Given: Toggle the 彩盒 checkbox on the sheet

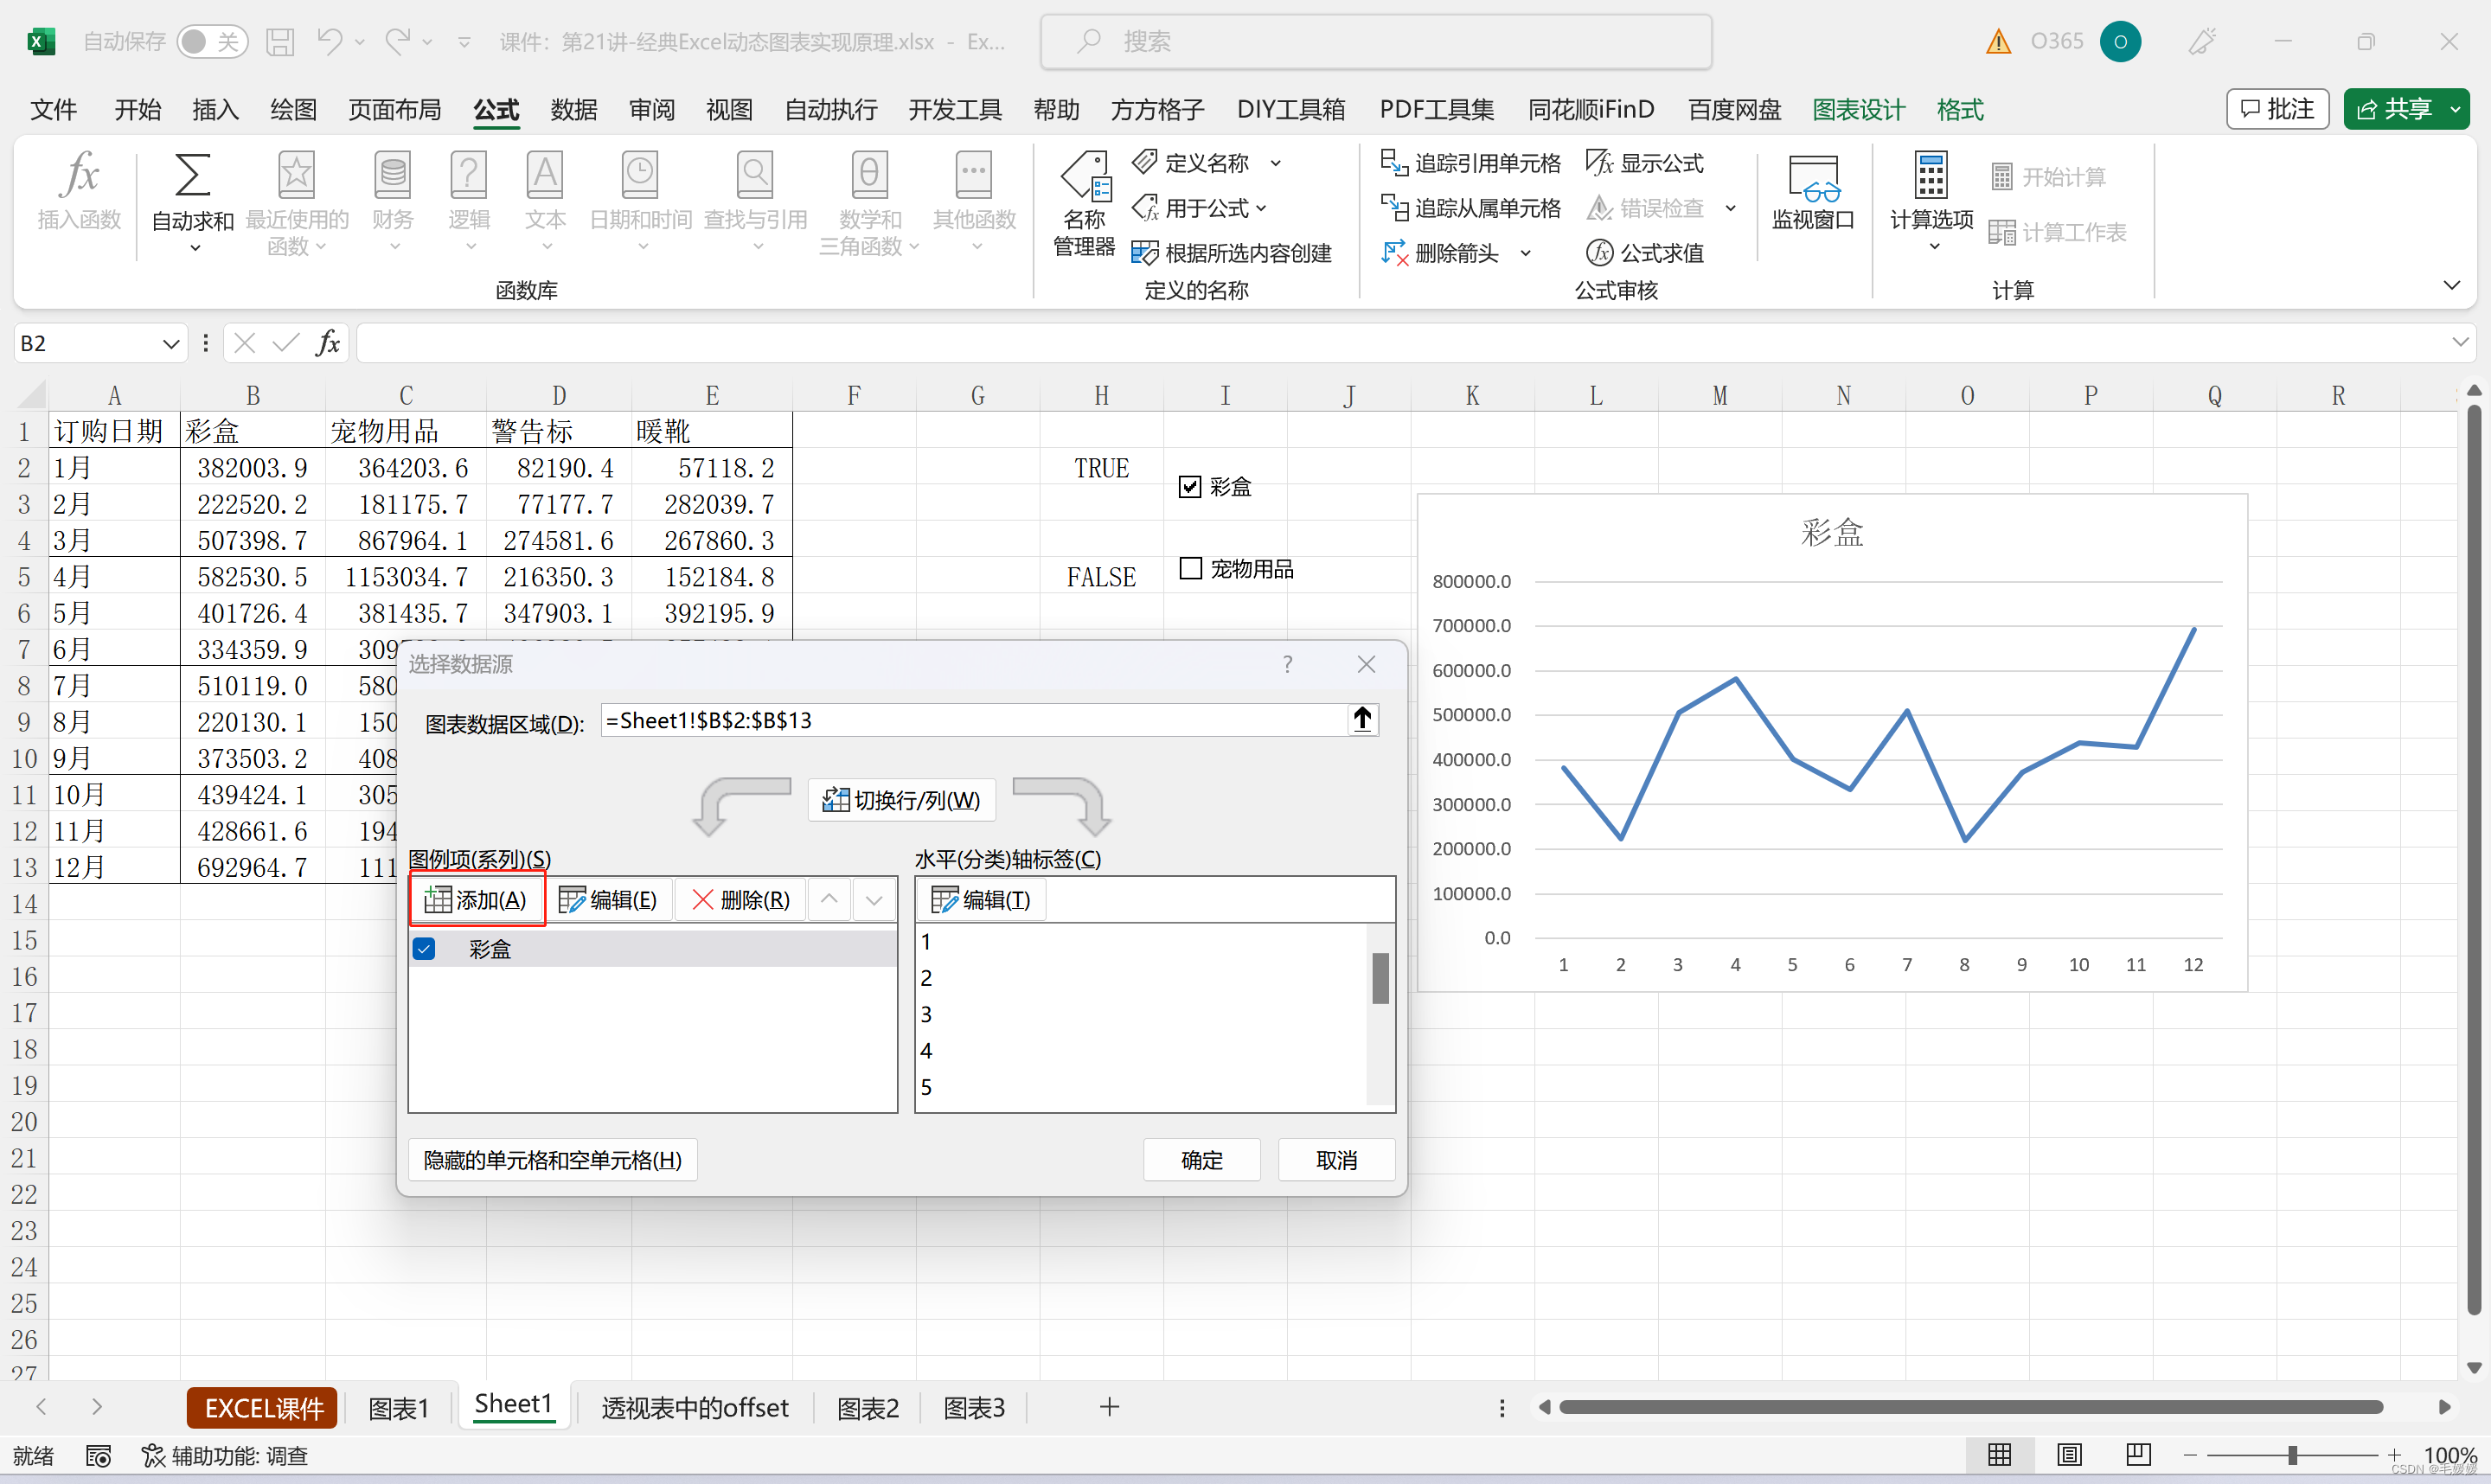Looking at the screenshot, I should [1190, 487].
